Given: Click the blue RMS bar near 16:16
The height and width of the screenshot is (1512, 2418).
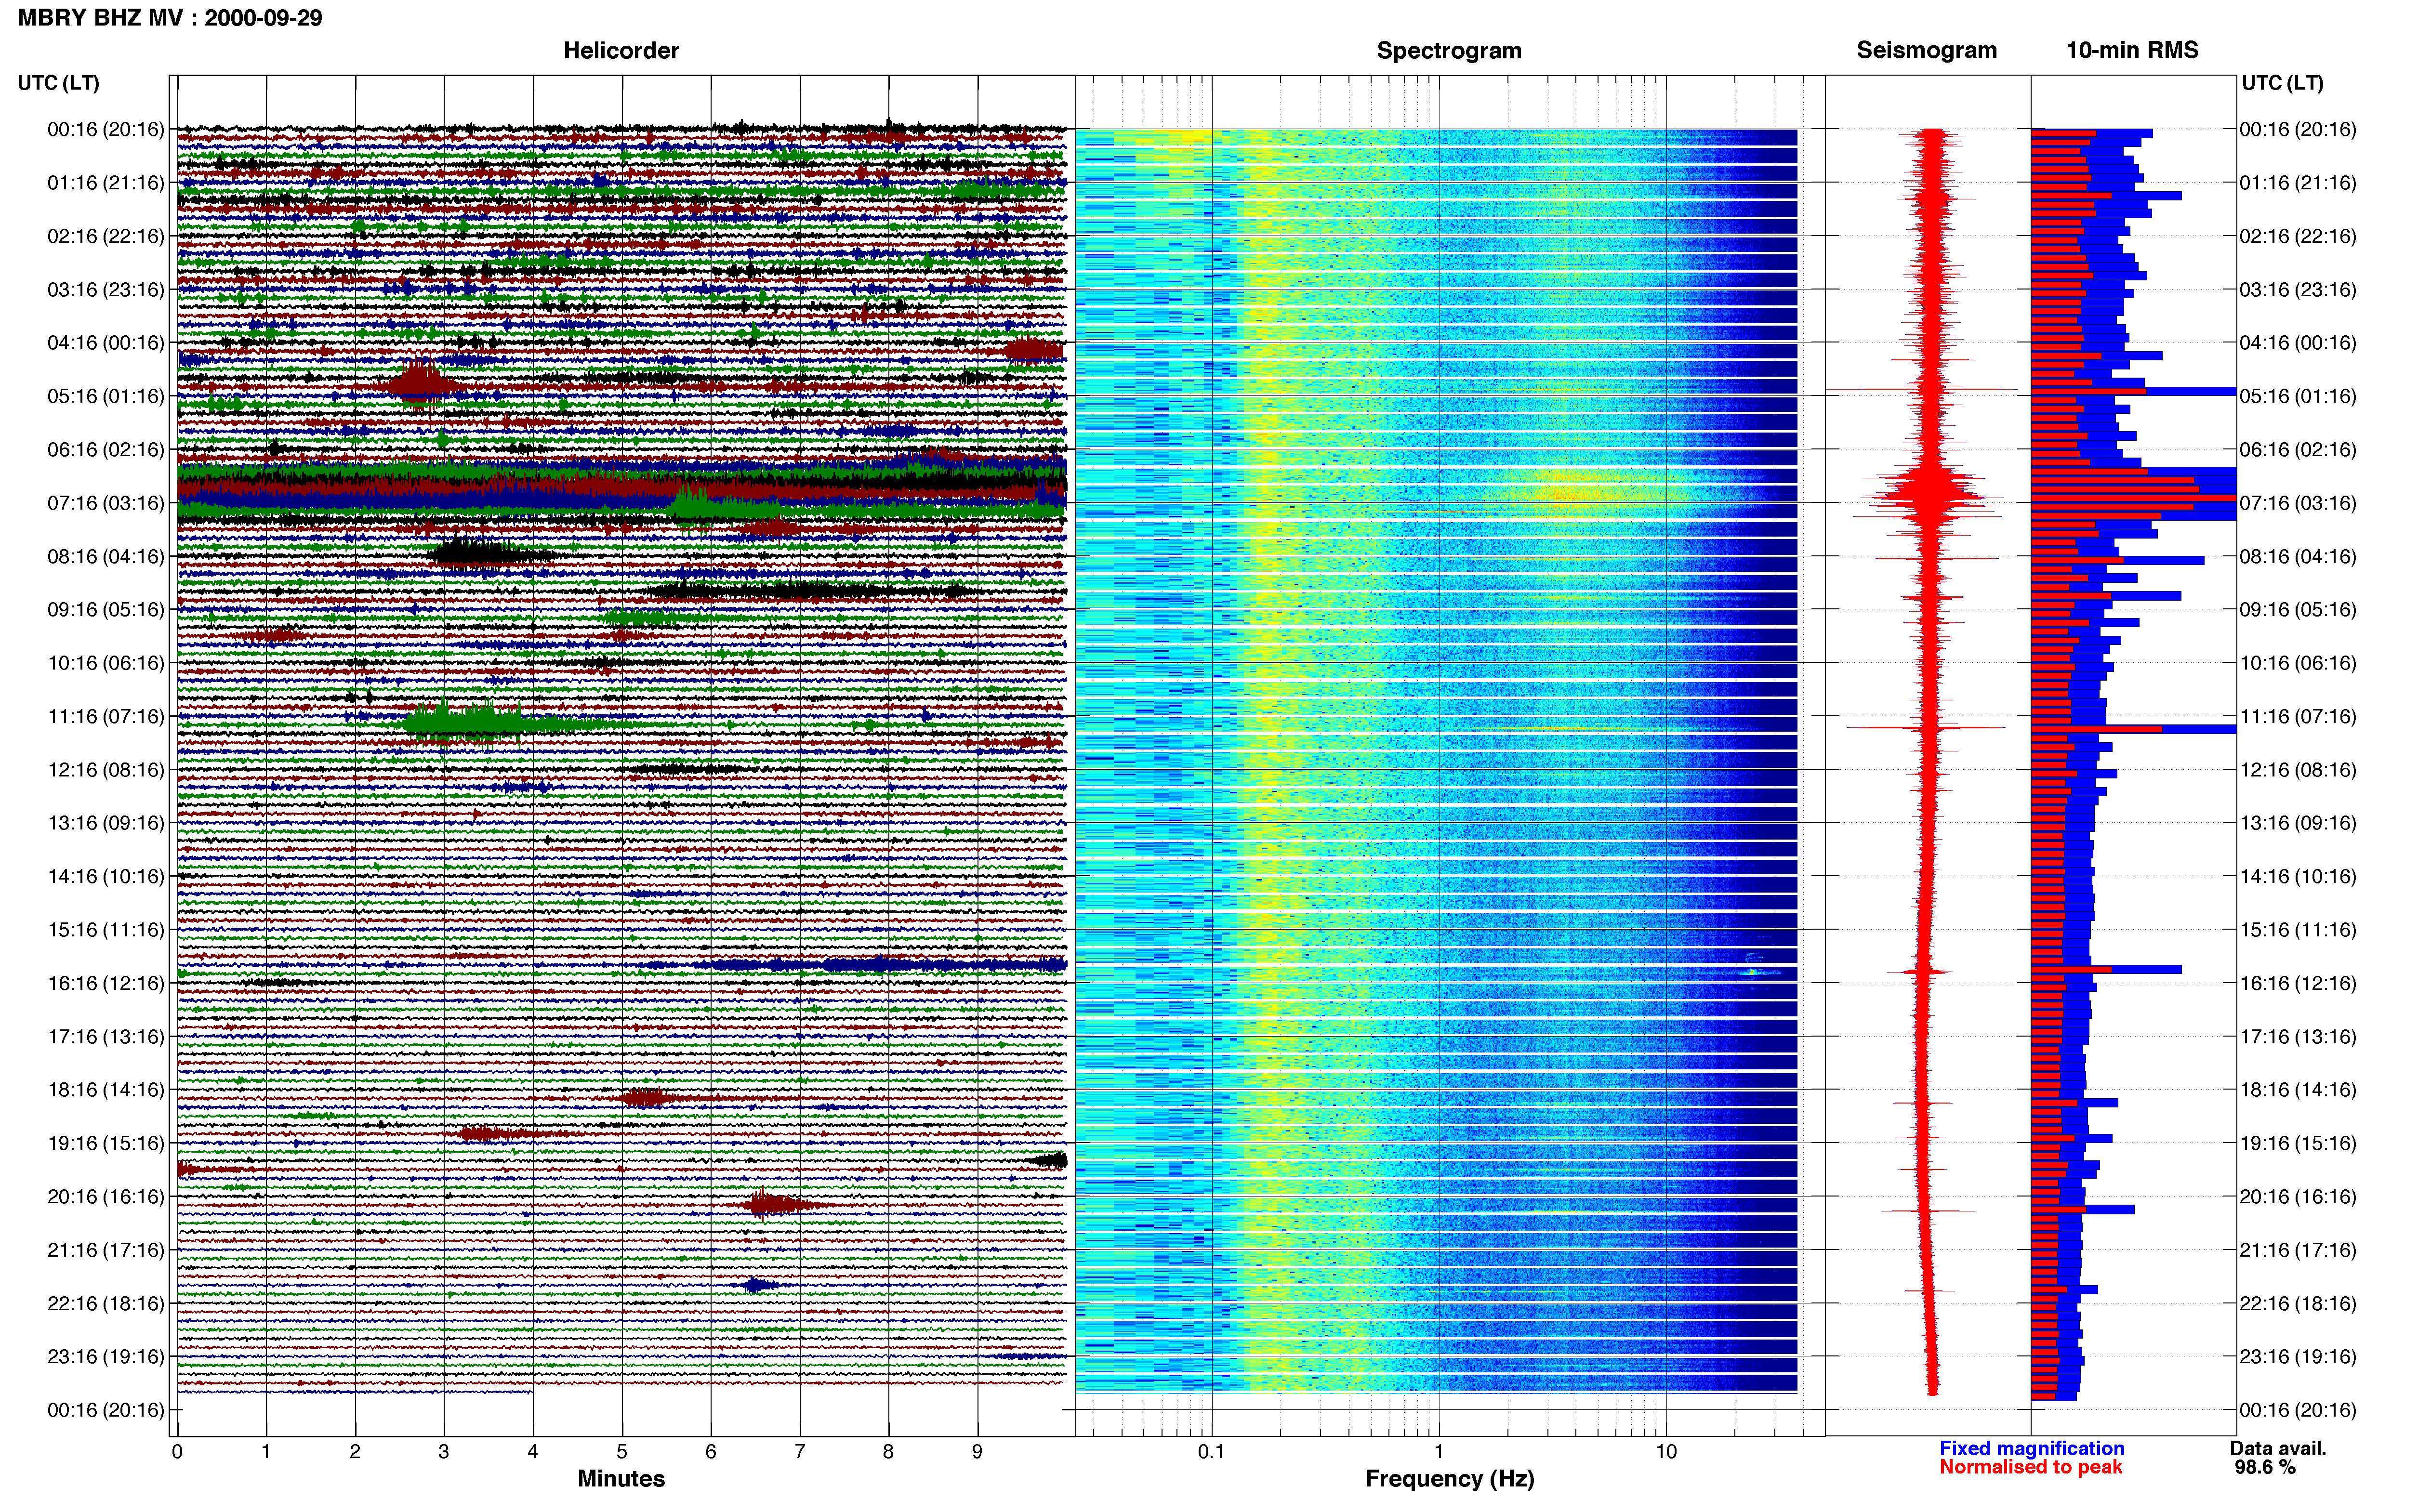Looking at the screenshot, I should 2106,969.
